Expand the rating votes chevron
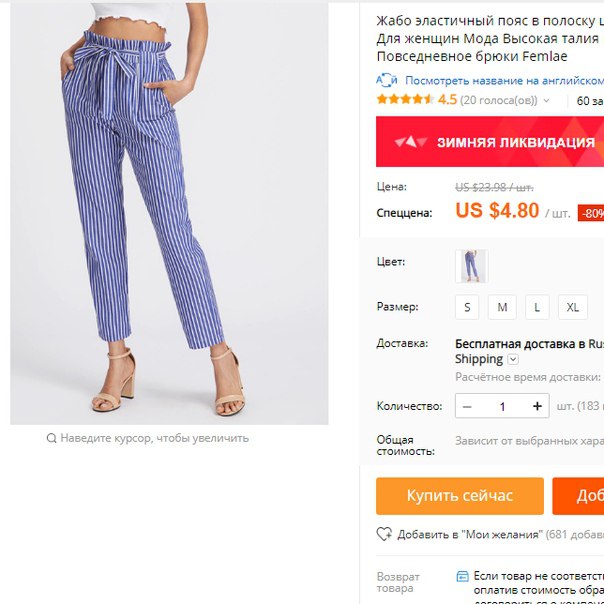Viewport: 604px width, 604px height. (546, 101)
